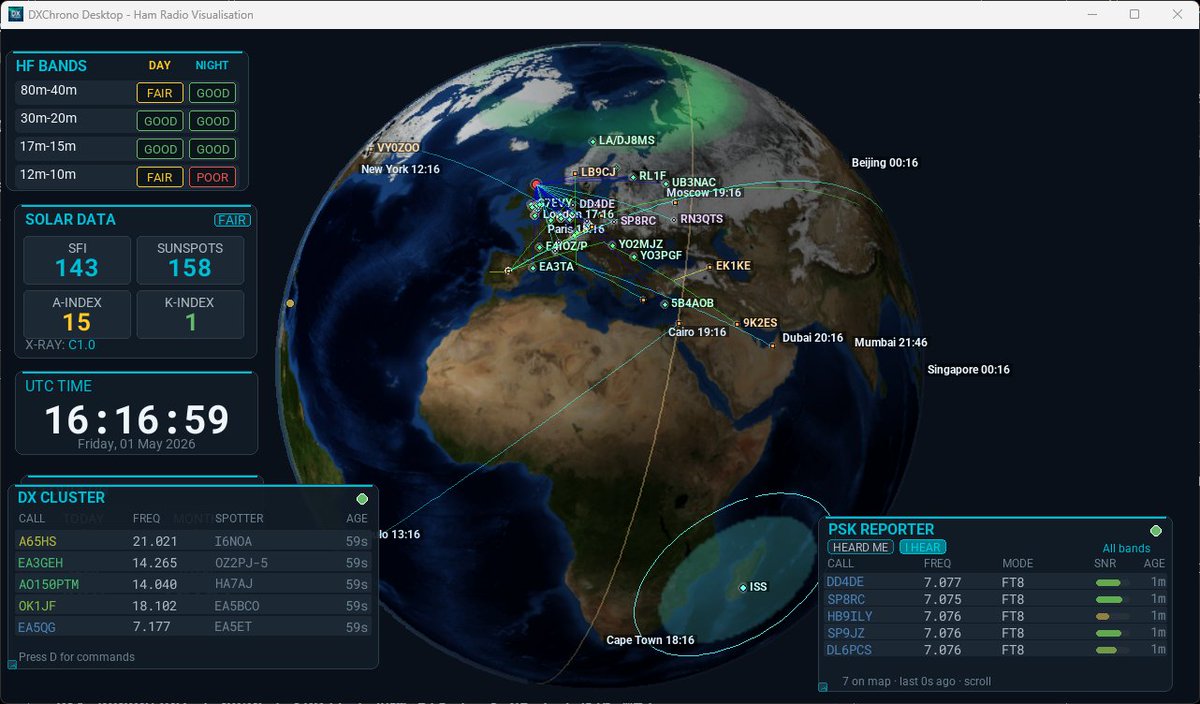Select the 5B4AOB station marker

665,303
